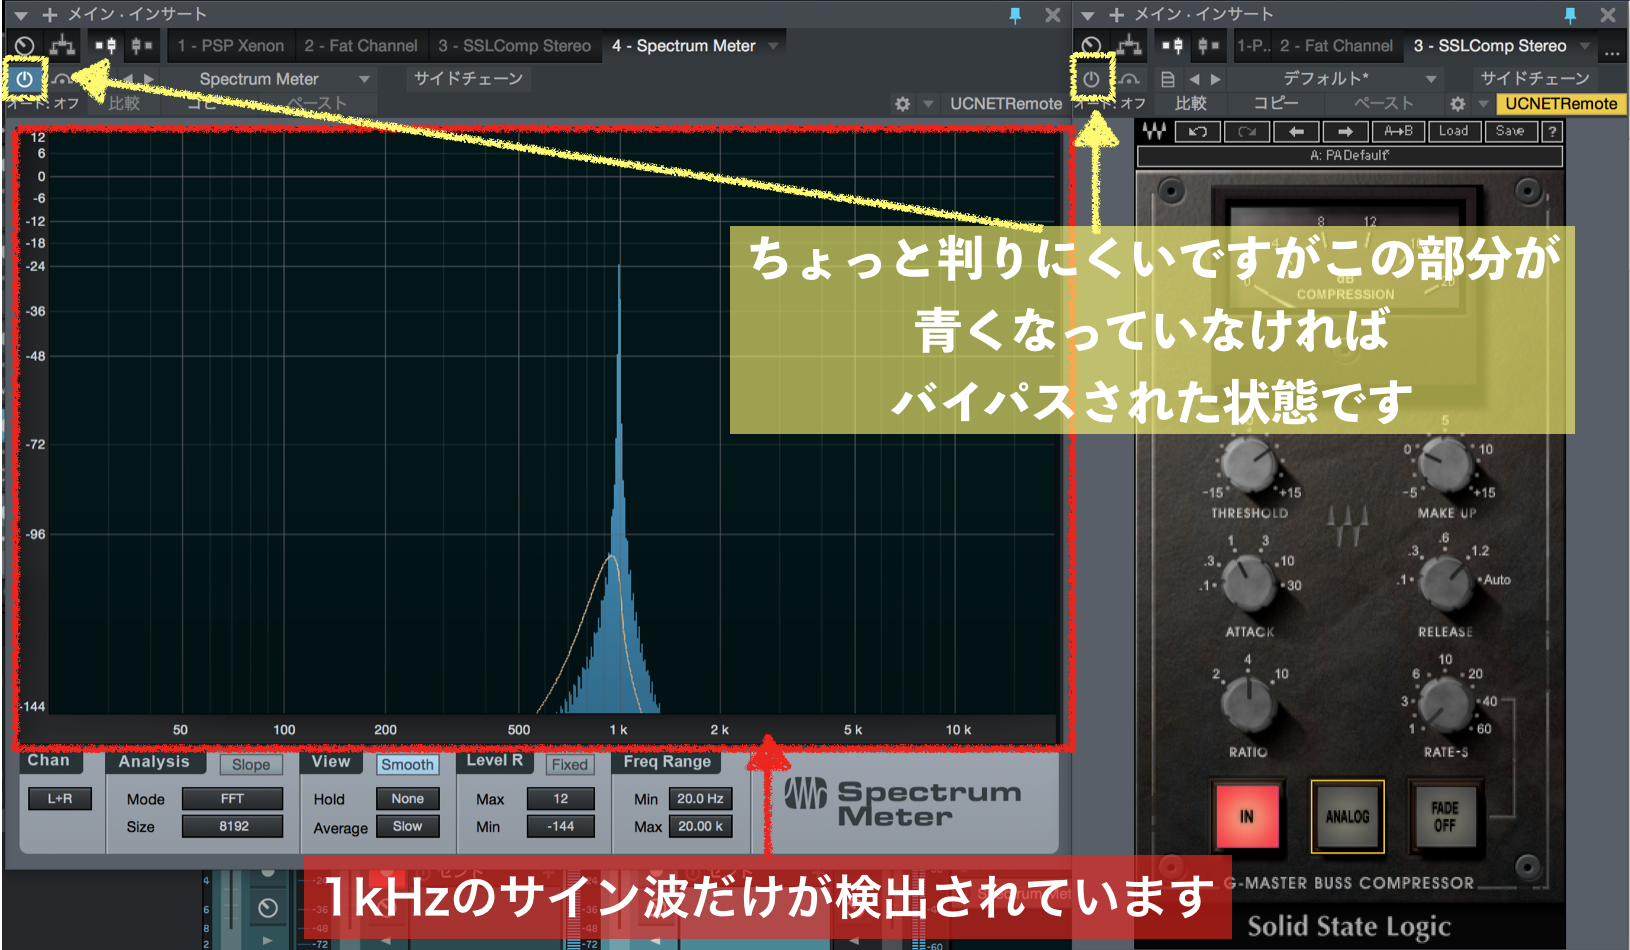Open the automation dial icon, right window

point(1092,46)
